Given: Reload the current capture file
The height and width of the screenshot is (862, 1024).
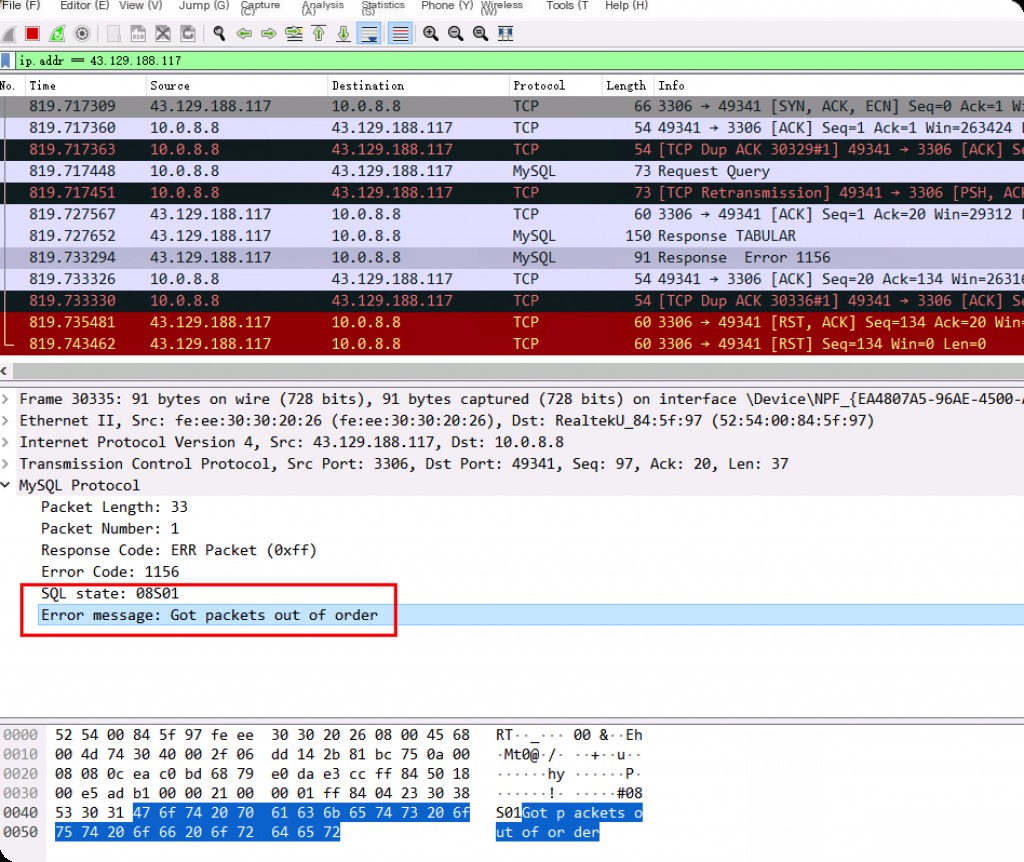Looking at the screenshot, I should 188,33.
